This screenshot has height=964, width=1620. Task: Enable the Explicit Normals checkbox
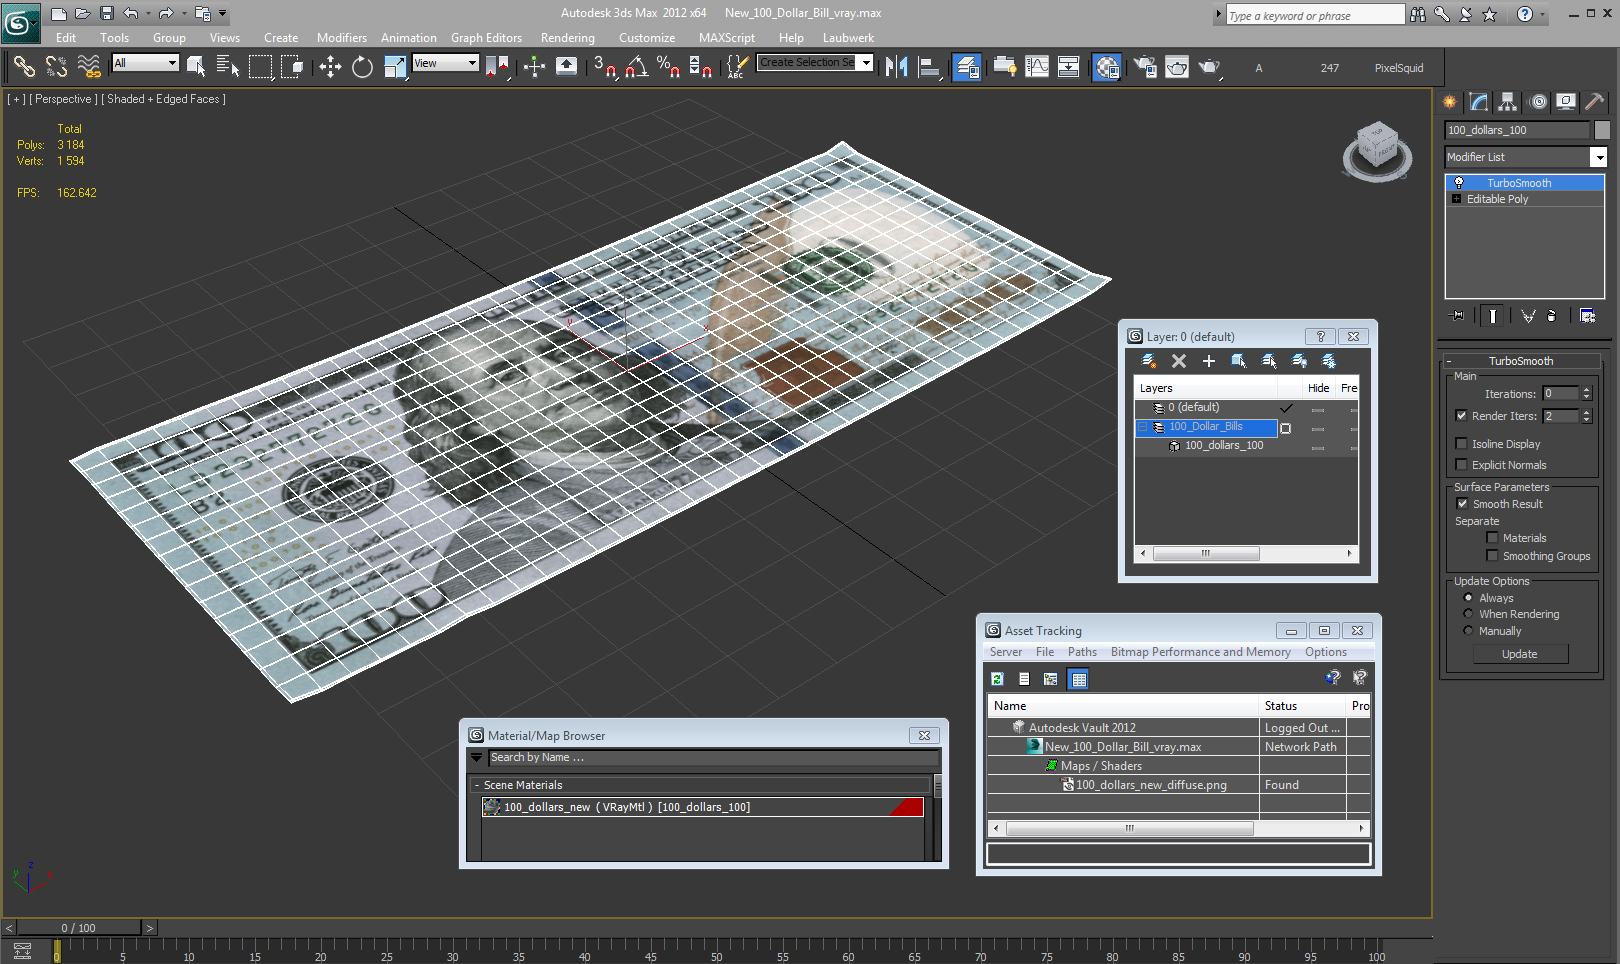[x=1461, y=465]
